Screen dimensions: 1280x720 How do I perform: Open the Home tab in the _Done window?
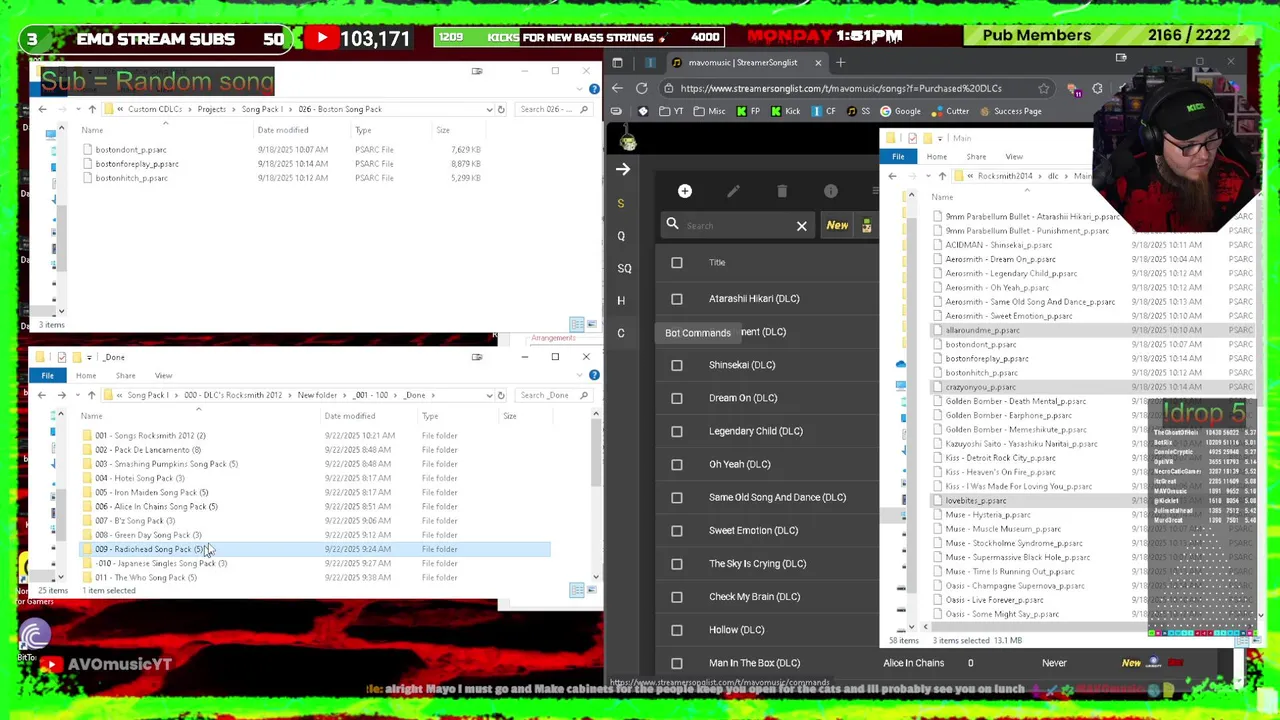coord(86,376)
